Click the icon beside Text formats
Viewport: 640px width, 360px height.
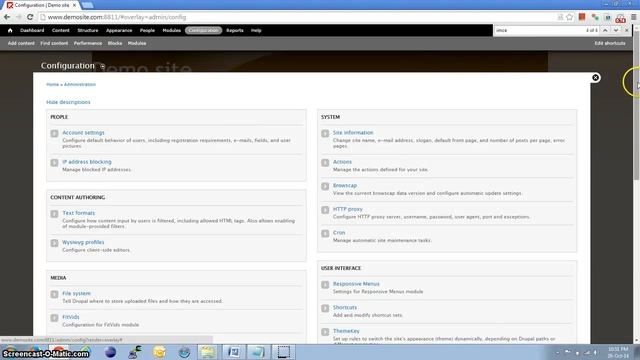click(54, 214)
